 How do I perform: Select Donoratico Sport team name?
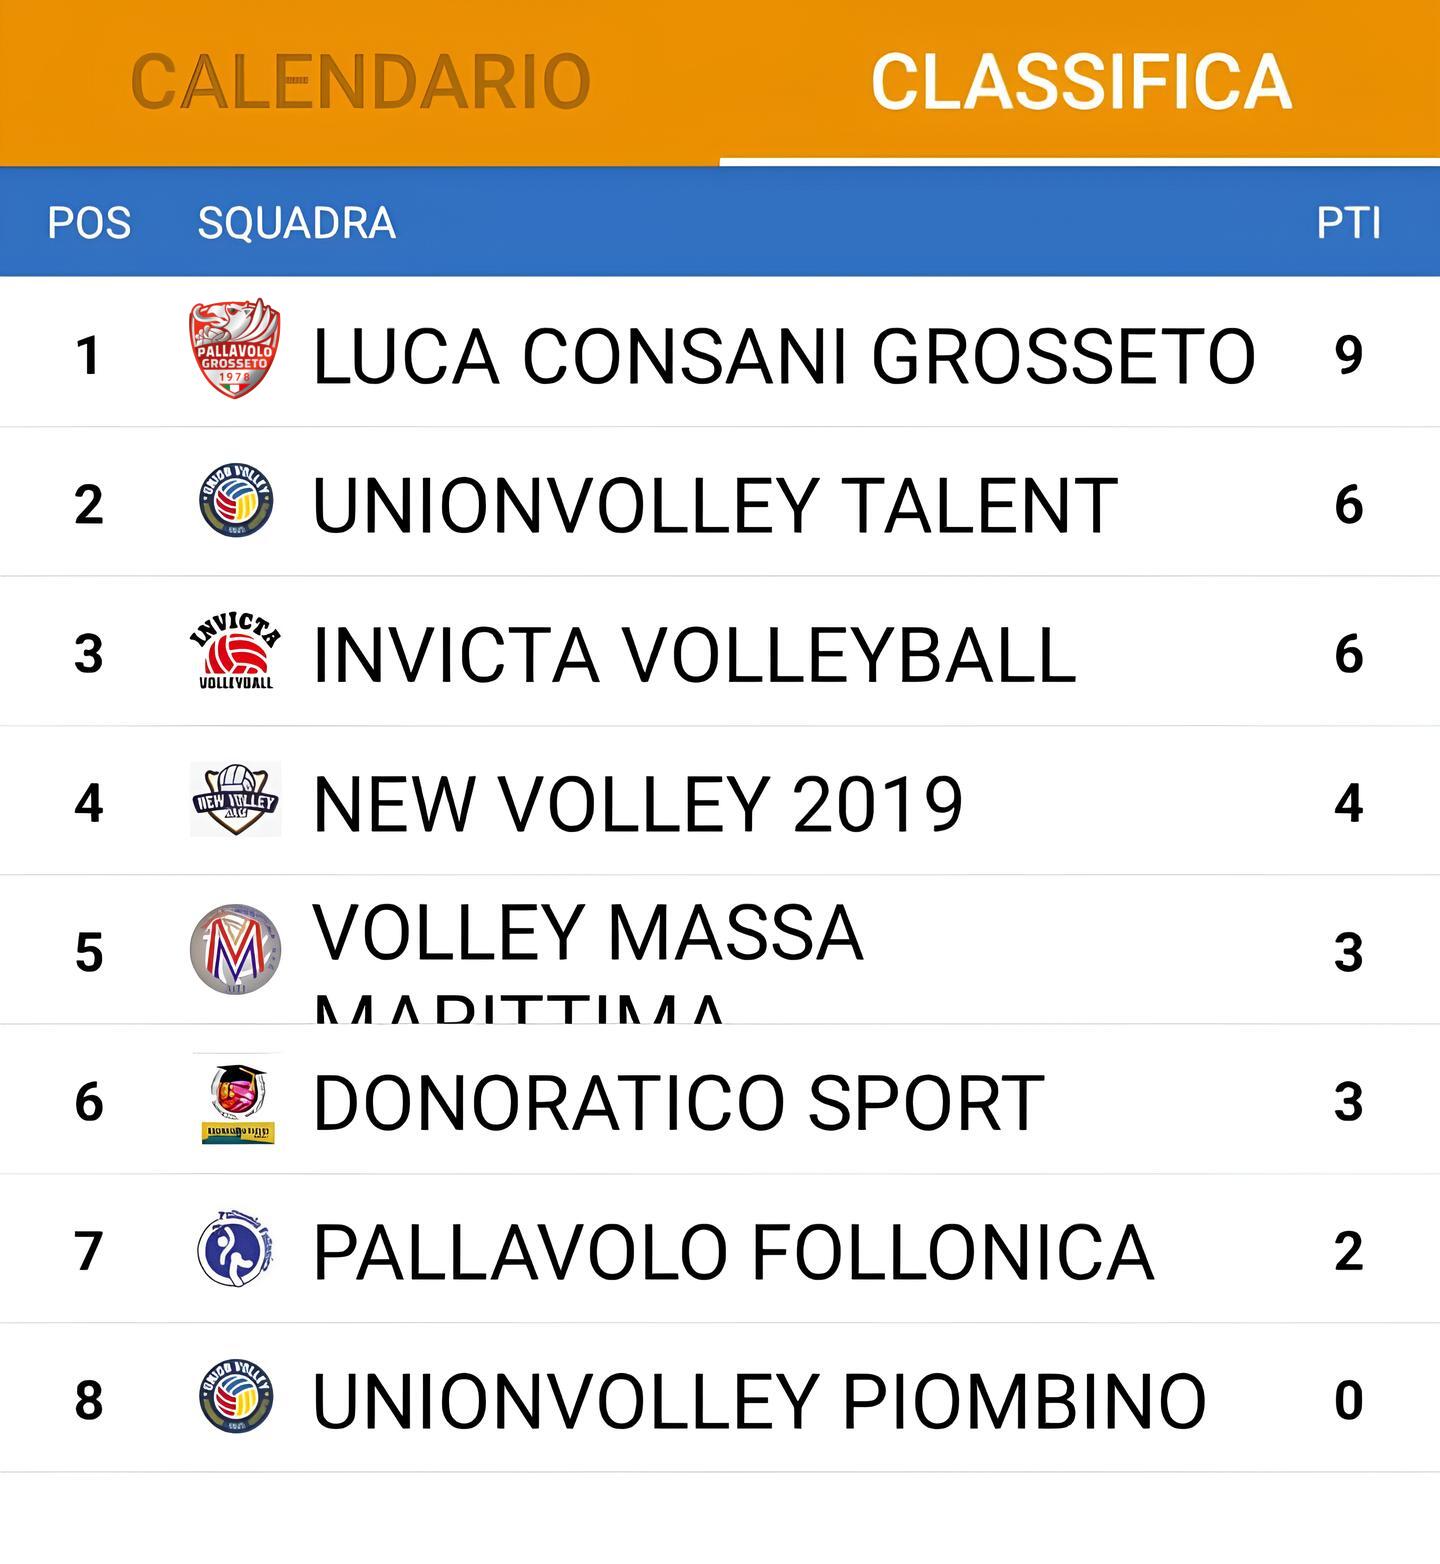(x=678, y=1103)
